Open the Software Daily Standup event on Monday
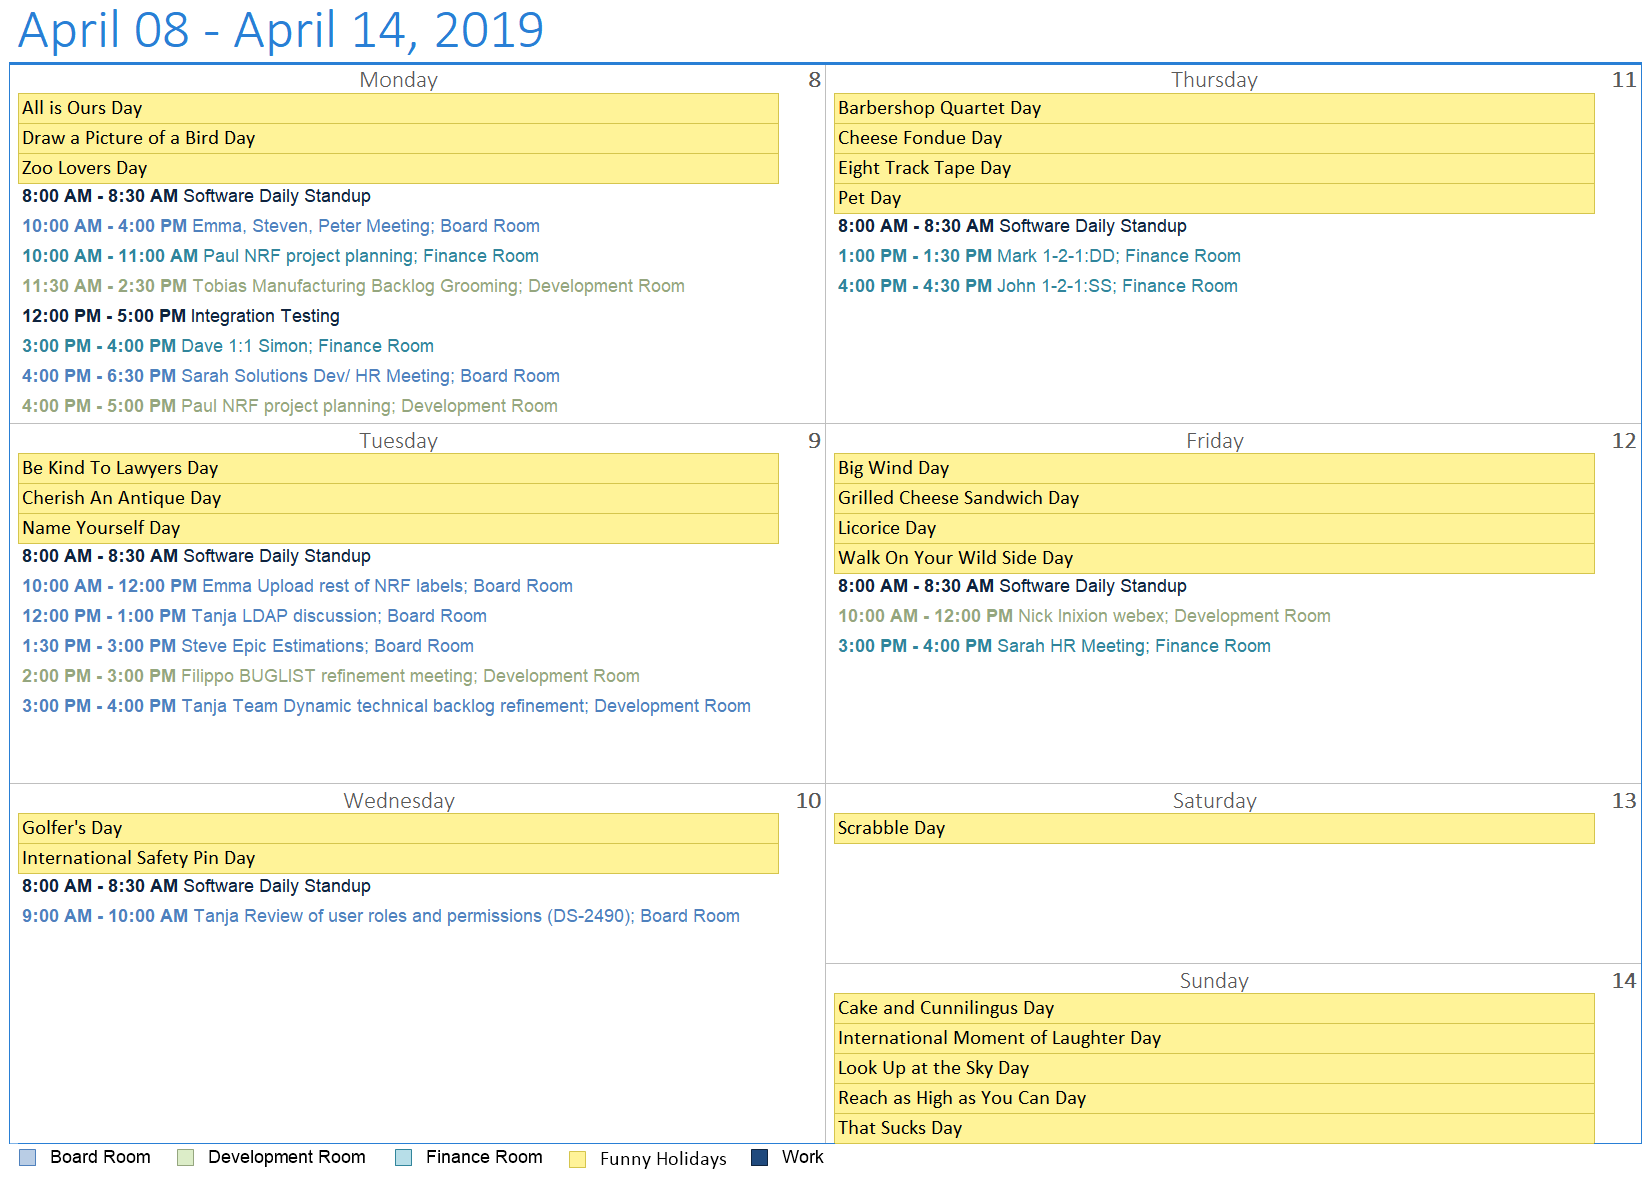1647x1182 pixels. pos(196,196)
